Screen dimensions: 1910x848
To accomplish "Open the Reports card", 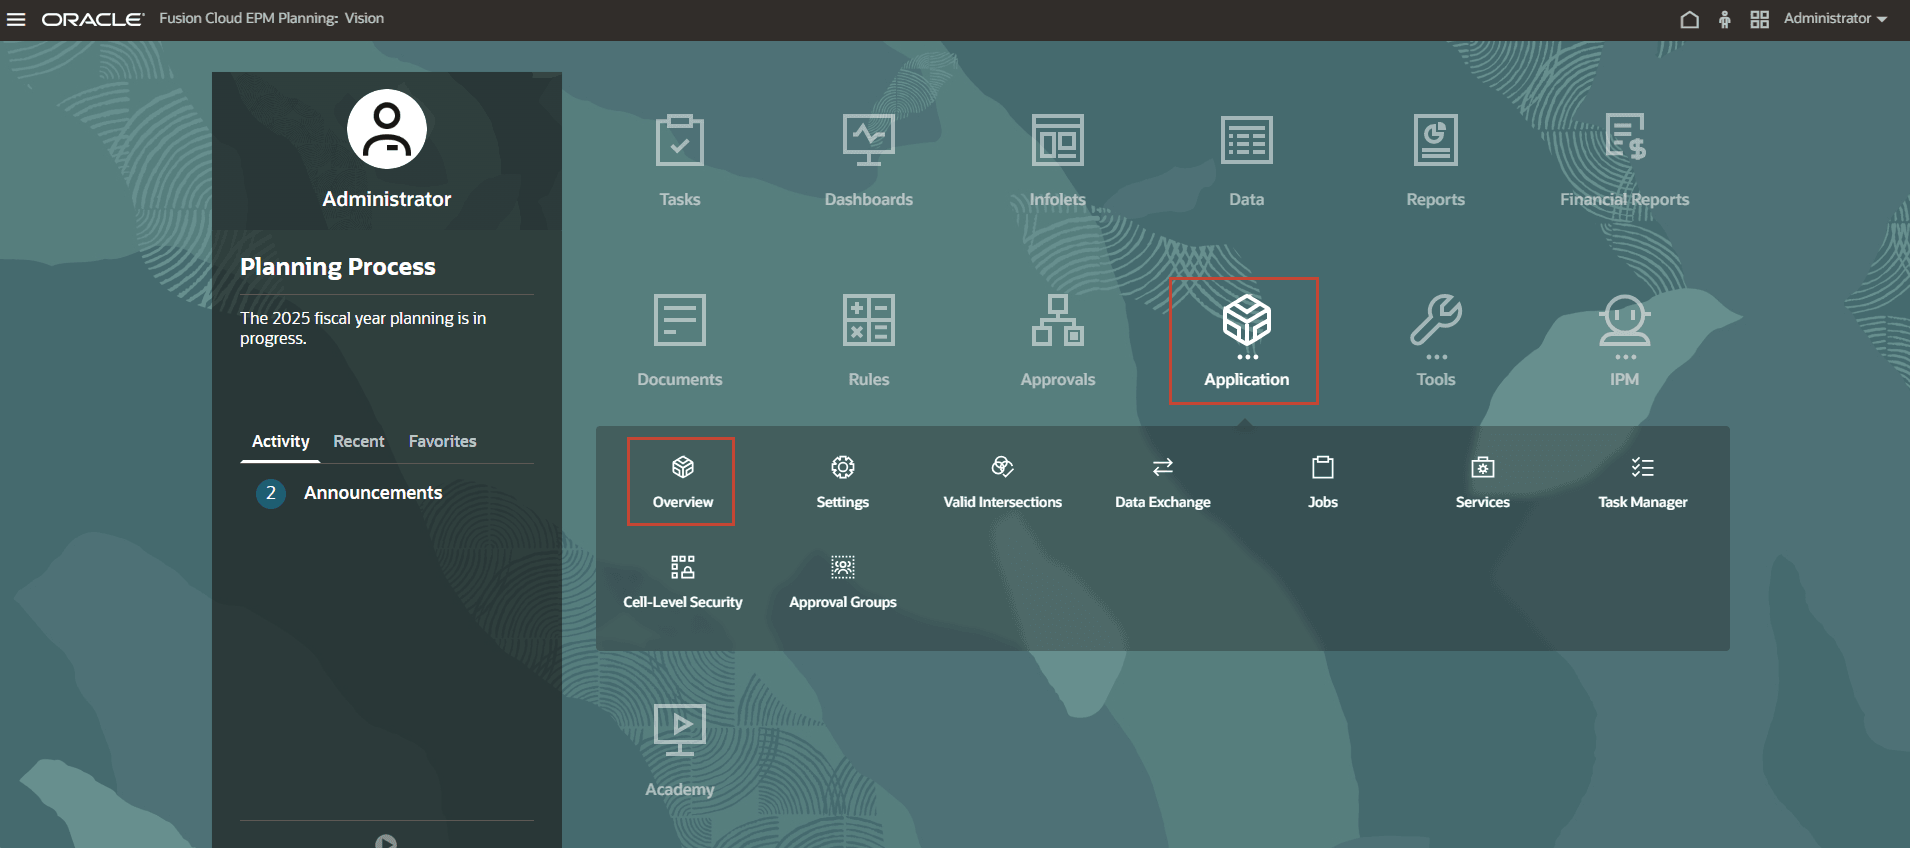I will [1436, 160].
